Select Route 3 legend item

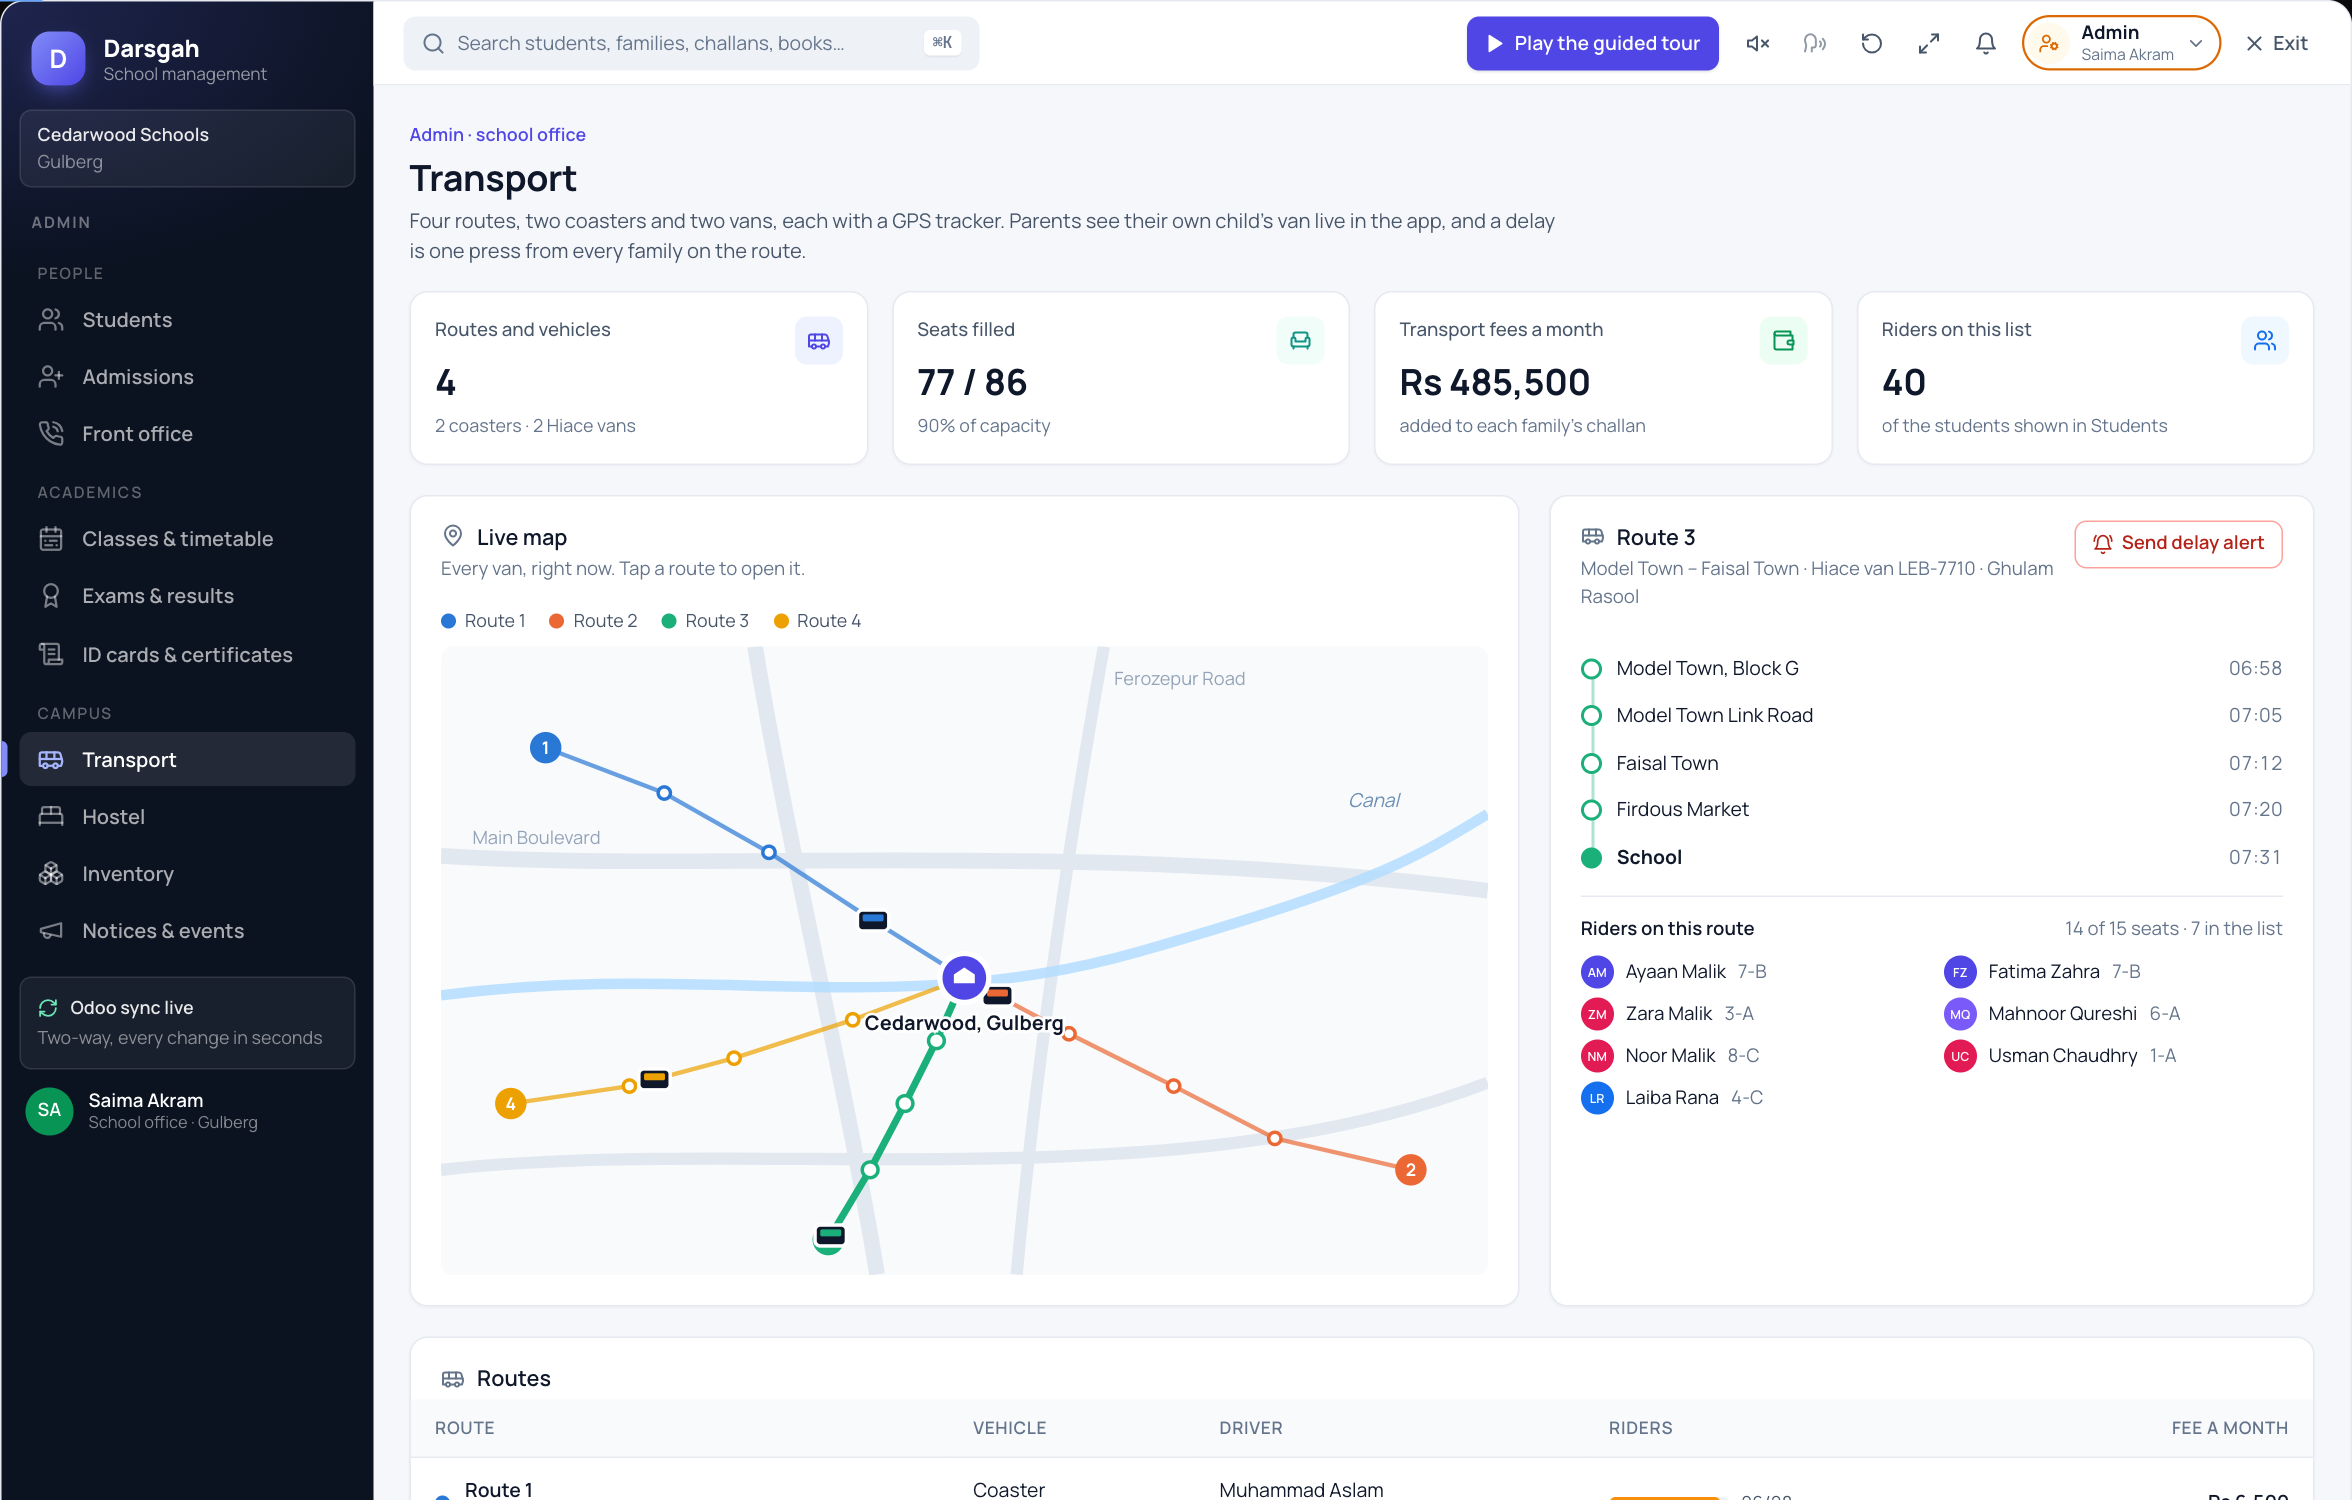[x=705, y=621]
